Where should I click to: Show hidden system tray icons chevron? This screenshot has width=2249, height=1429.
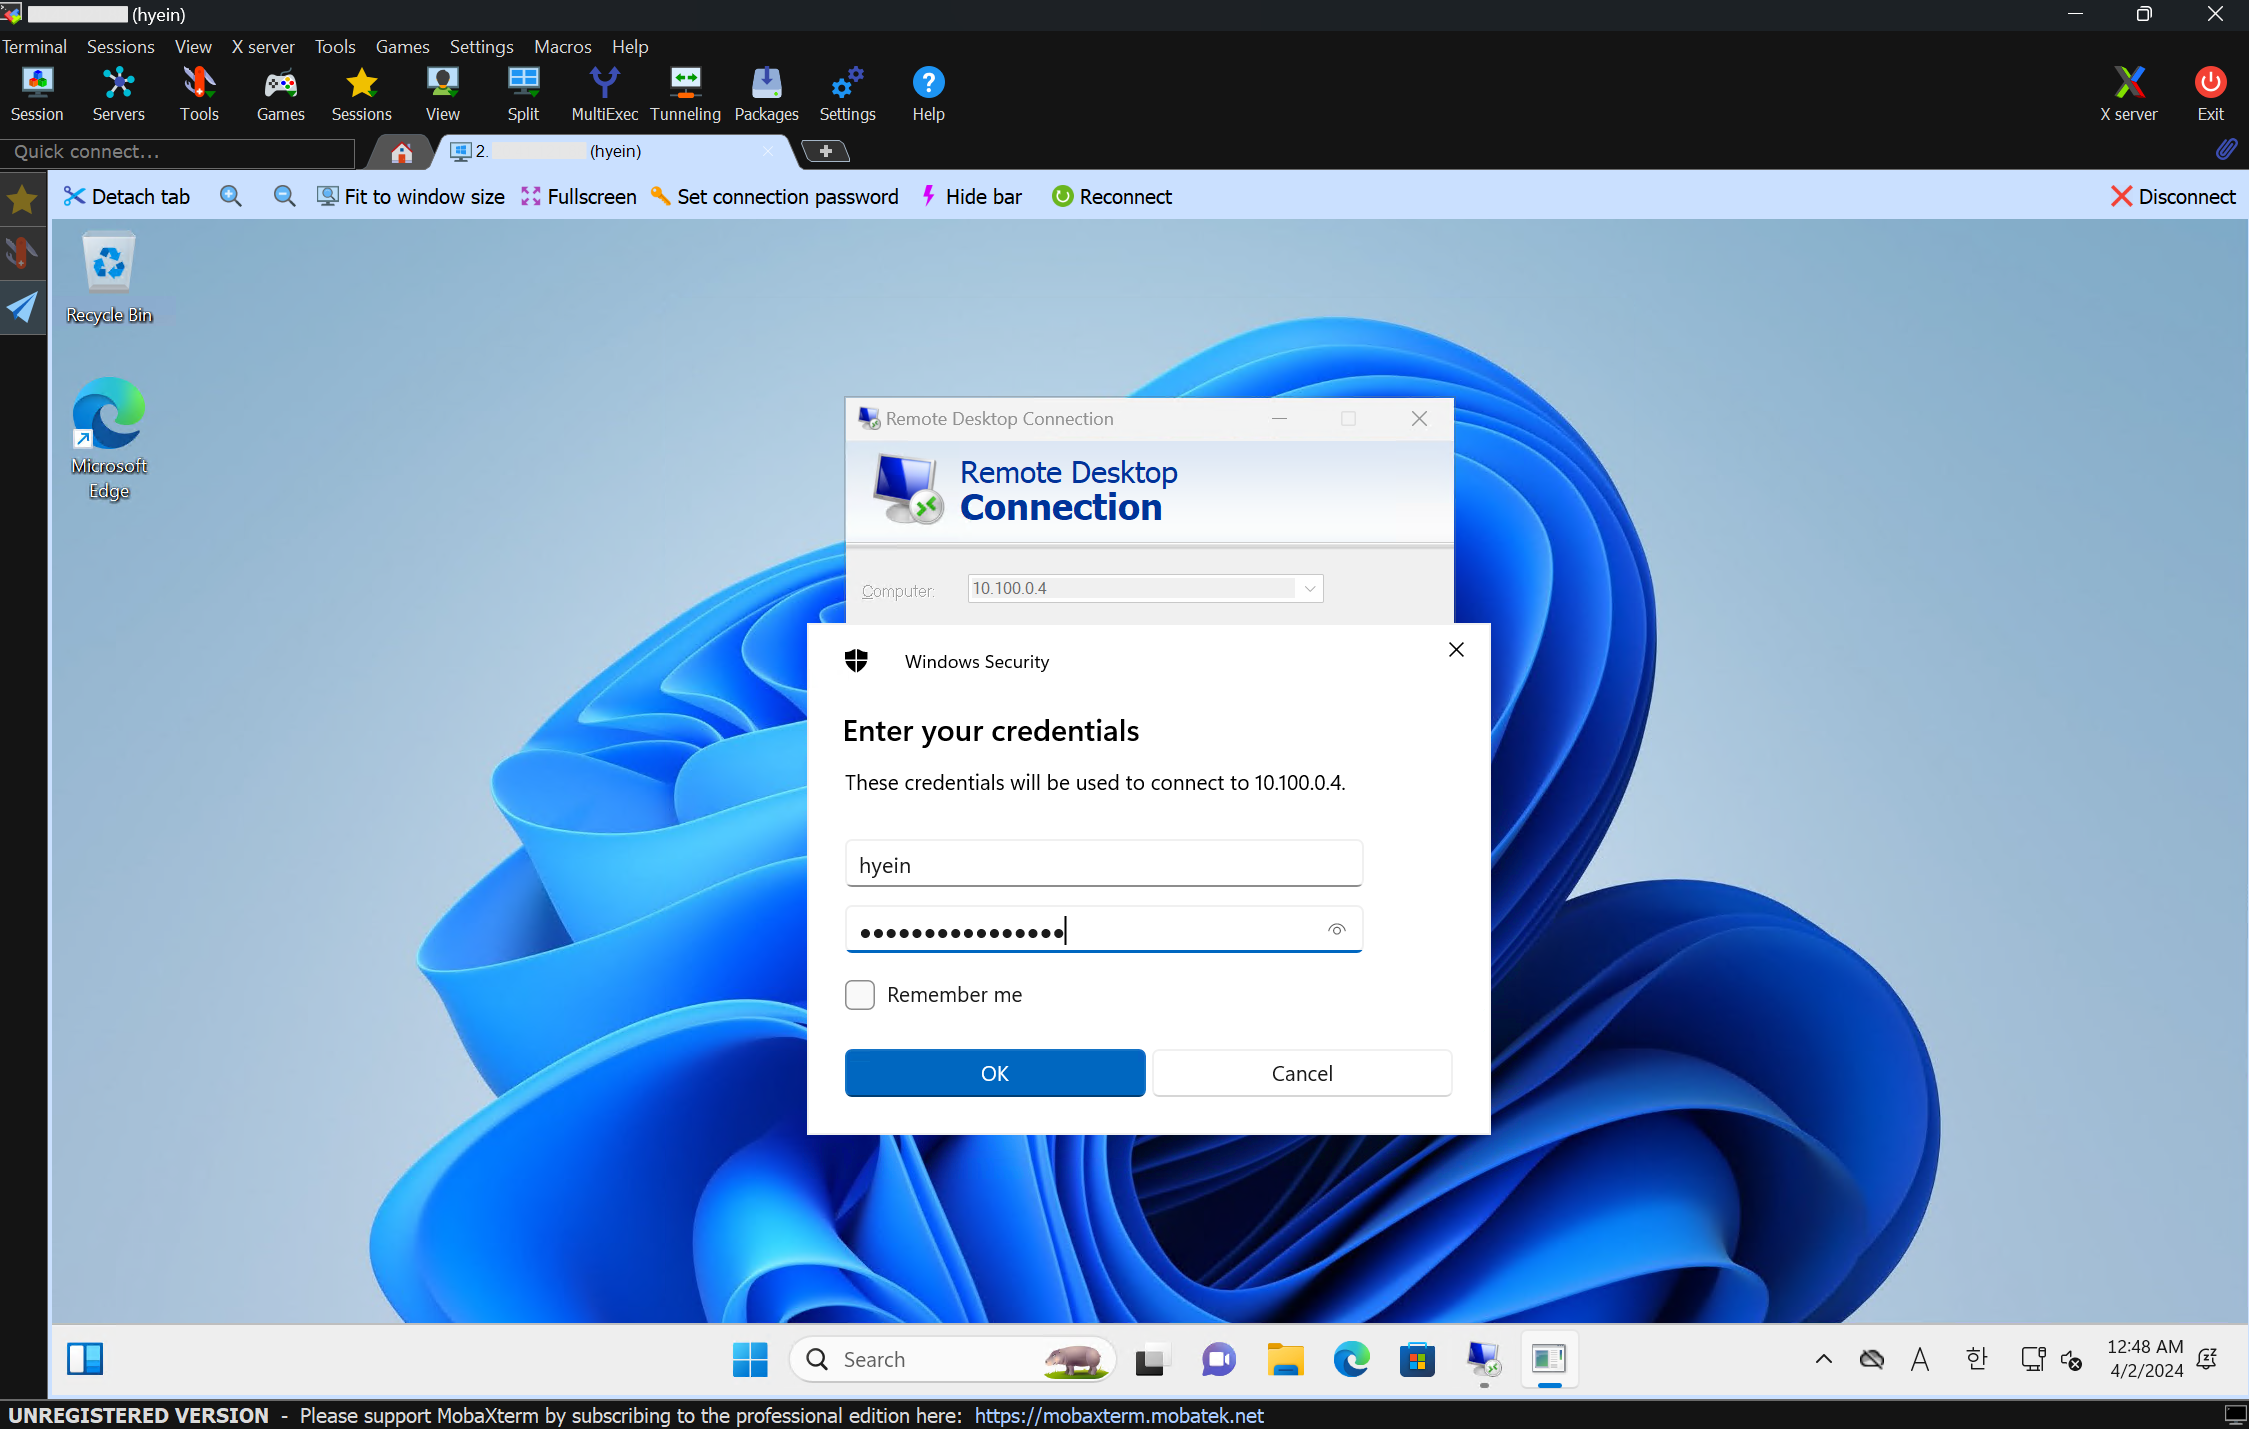[1824, 1358]
